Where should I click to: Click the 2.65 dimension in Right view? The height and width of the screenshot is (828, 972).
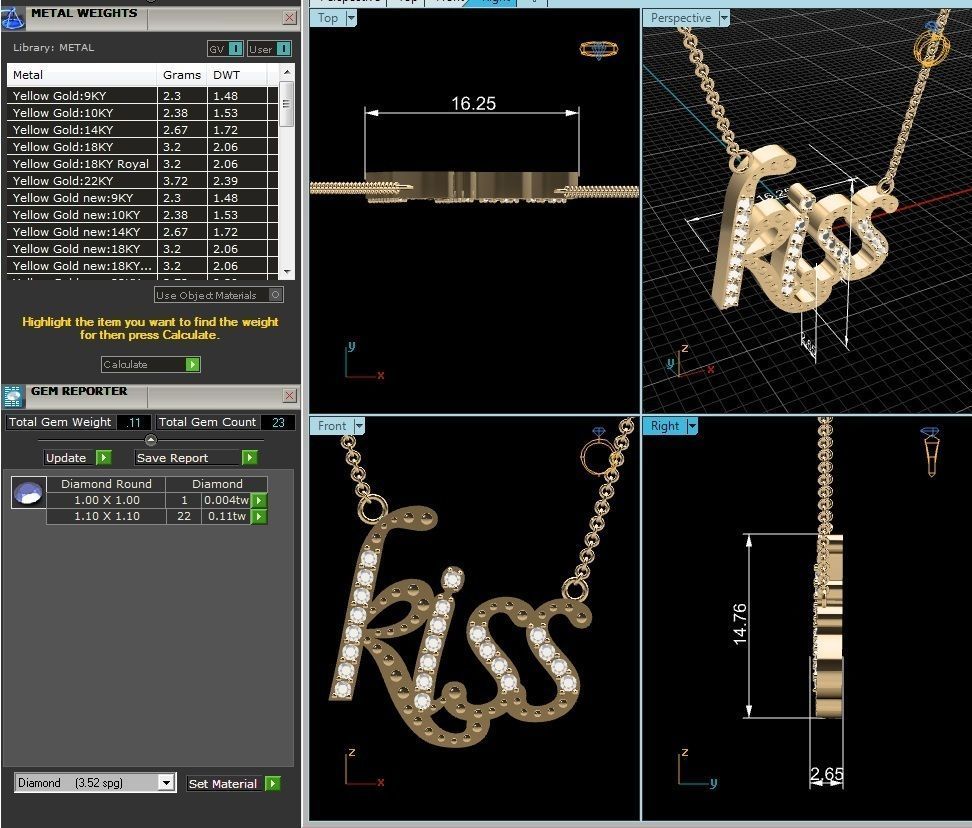826,773
